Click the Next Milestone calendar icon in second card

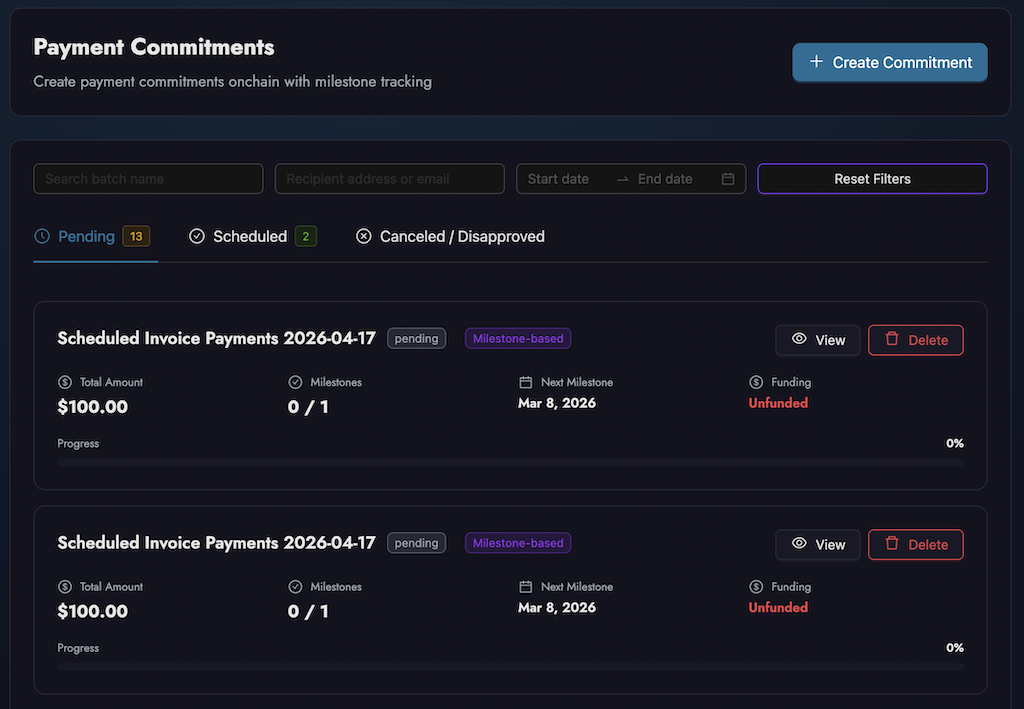(x=526, y=586)
